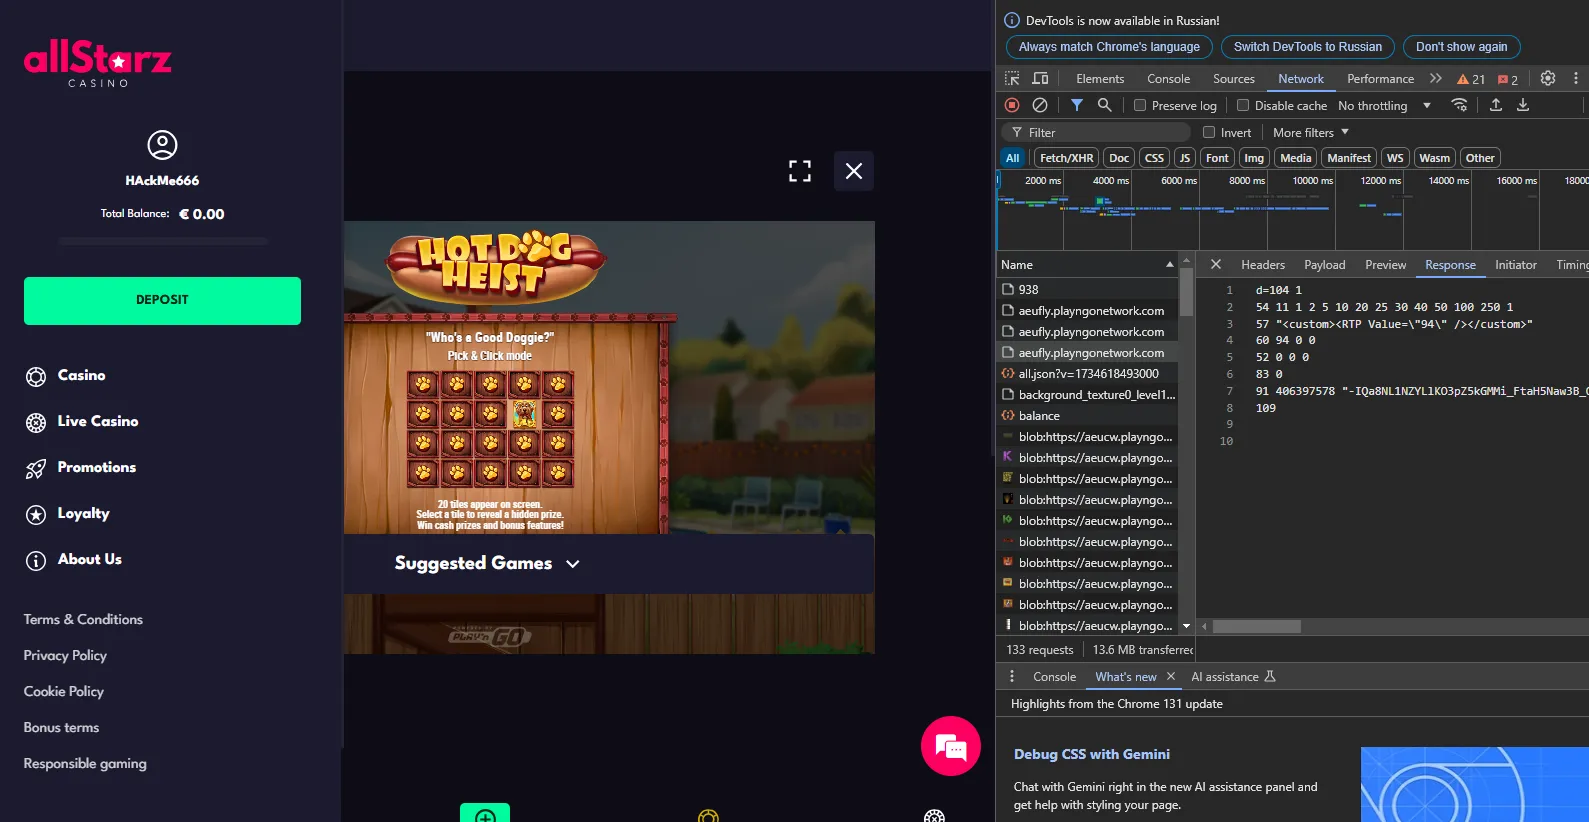This screenshot has height=822, width=1589.
Task: Filter requests by Img type
Action: (1254, 158)
